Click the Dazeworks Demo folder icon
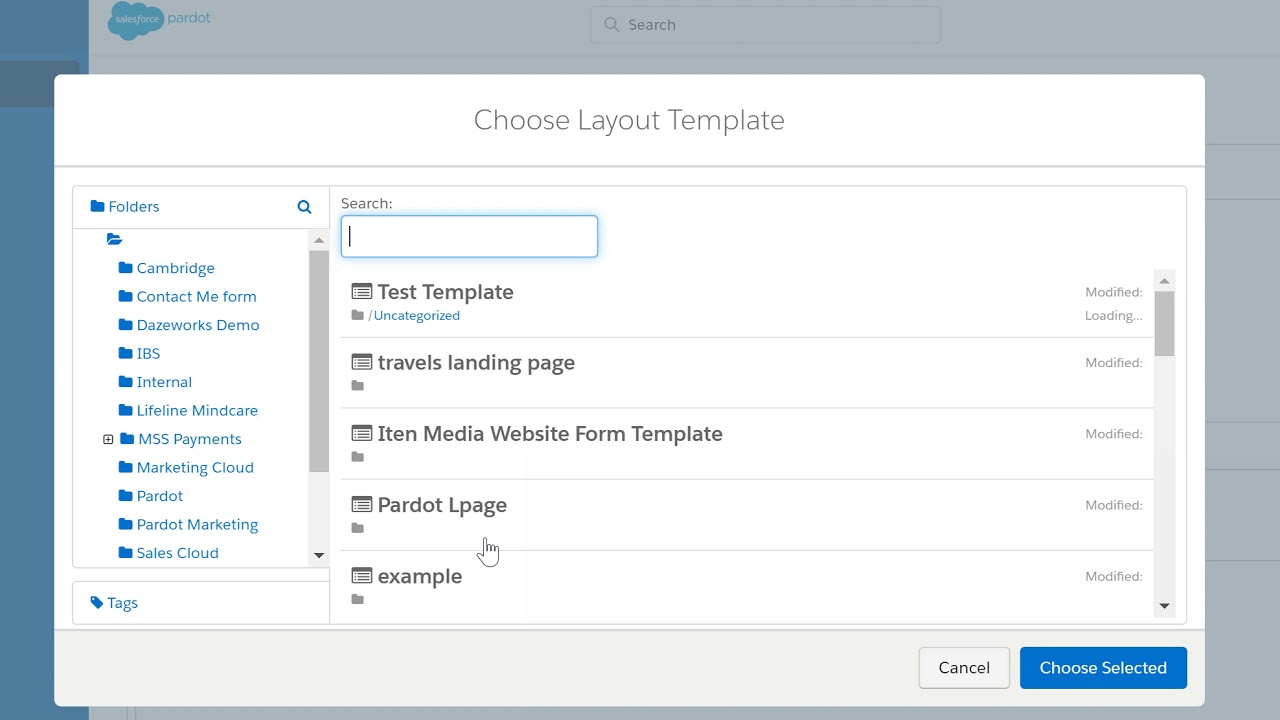 (125, 325)
